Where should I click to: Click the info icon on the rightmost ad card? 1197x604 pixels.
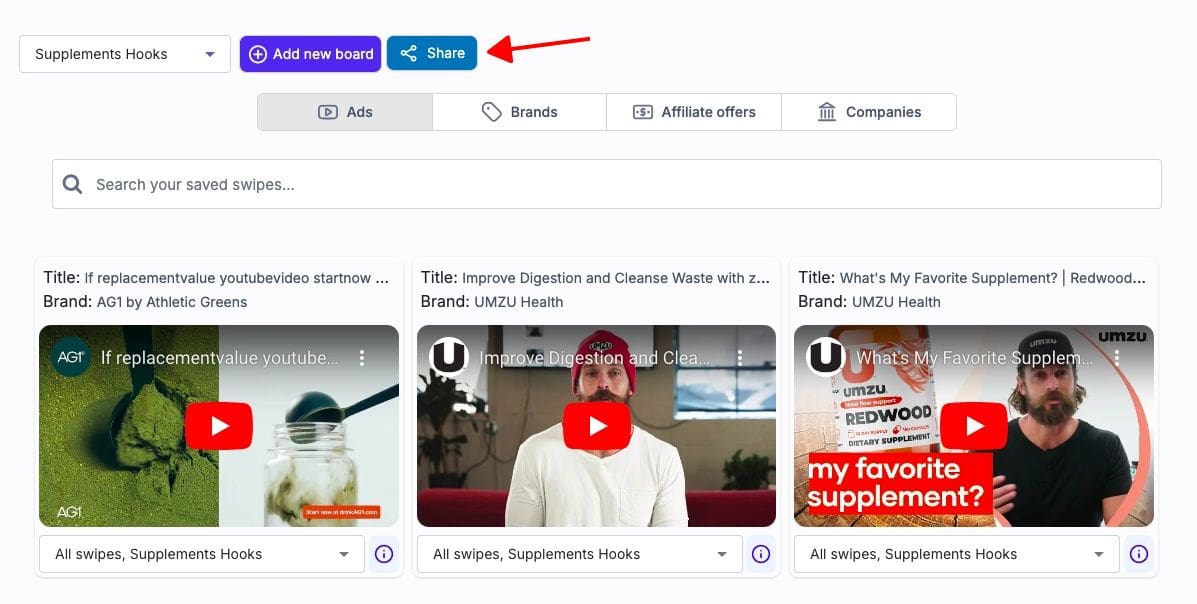(1138, 553)
